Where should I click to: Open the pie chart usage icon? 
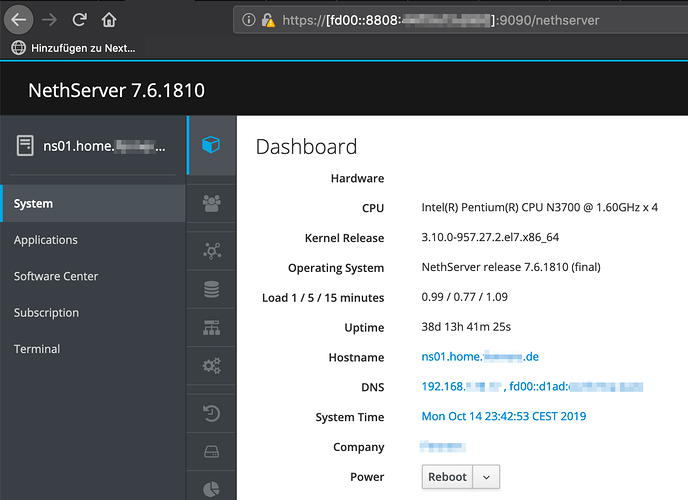tap(211, 488)
